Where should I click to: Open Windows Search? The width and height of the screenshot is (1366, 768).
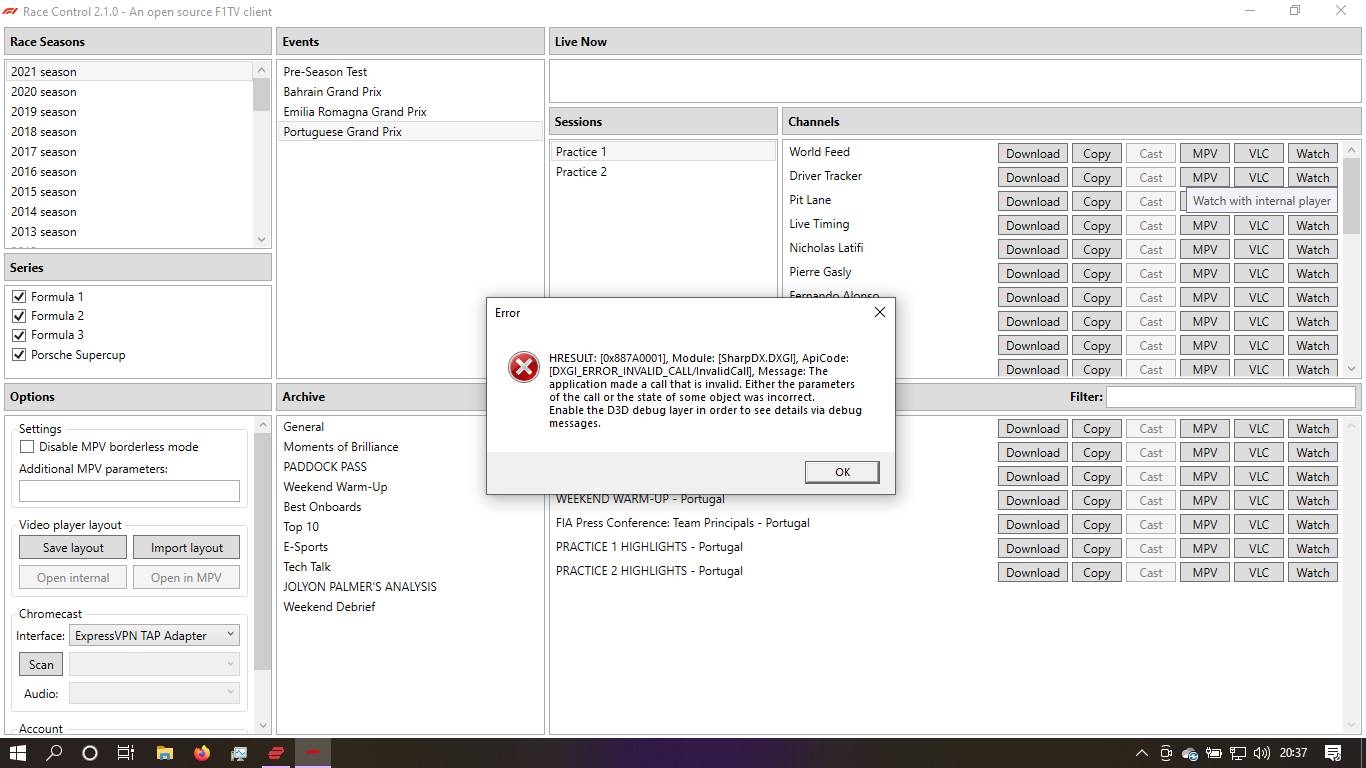click(54, 753)
